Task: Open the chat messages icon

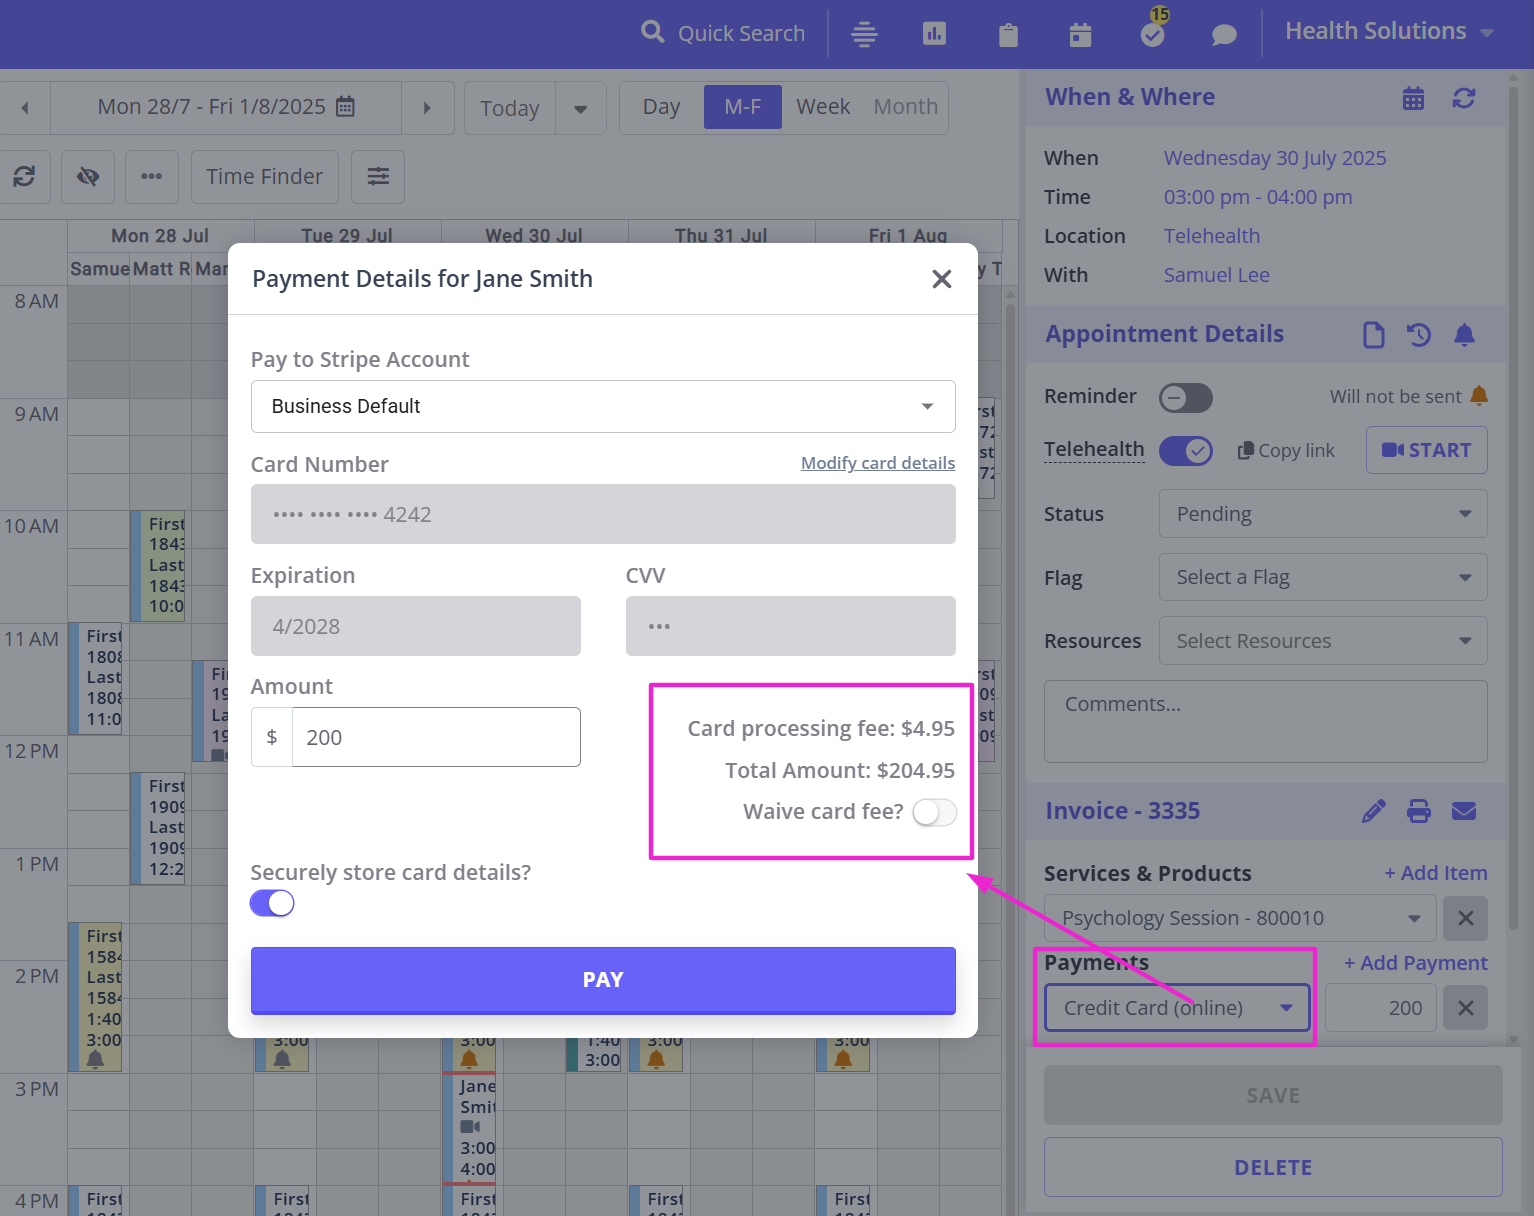Action: click(x=1223, y=34)
